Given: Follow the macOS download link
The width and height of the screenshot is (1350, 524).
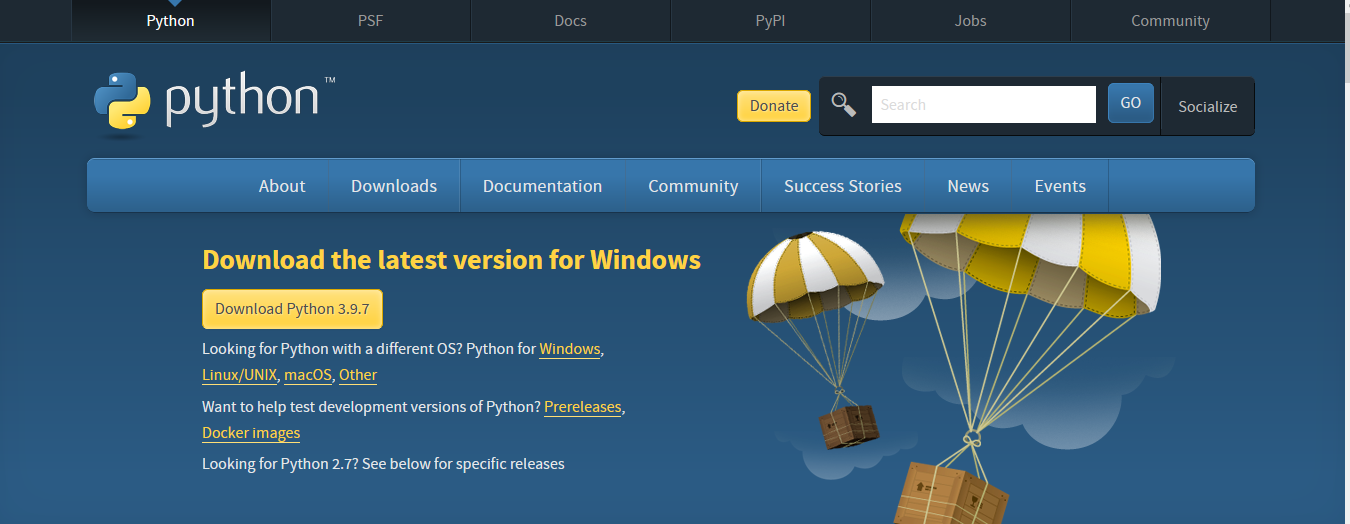Looking at the screenshot, I should point(308,375).
